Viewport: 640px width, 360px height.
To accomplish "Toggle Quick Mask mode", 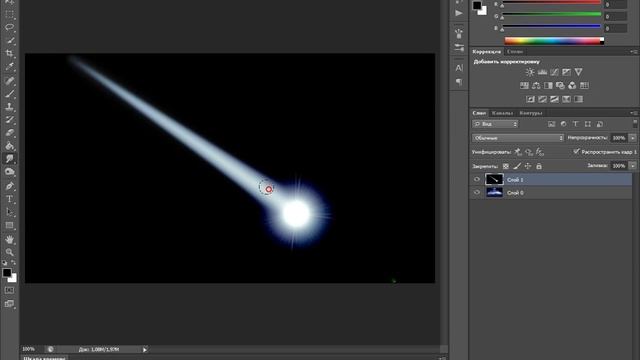I will (x=9, y=290).
